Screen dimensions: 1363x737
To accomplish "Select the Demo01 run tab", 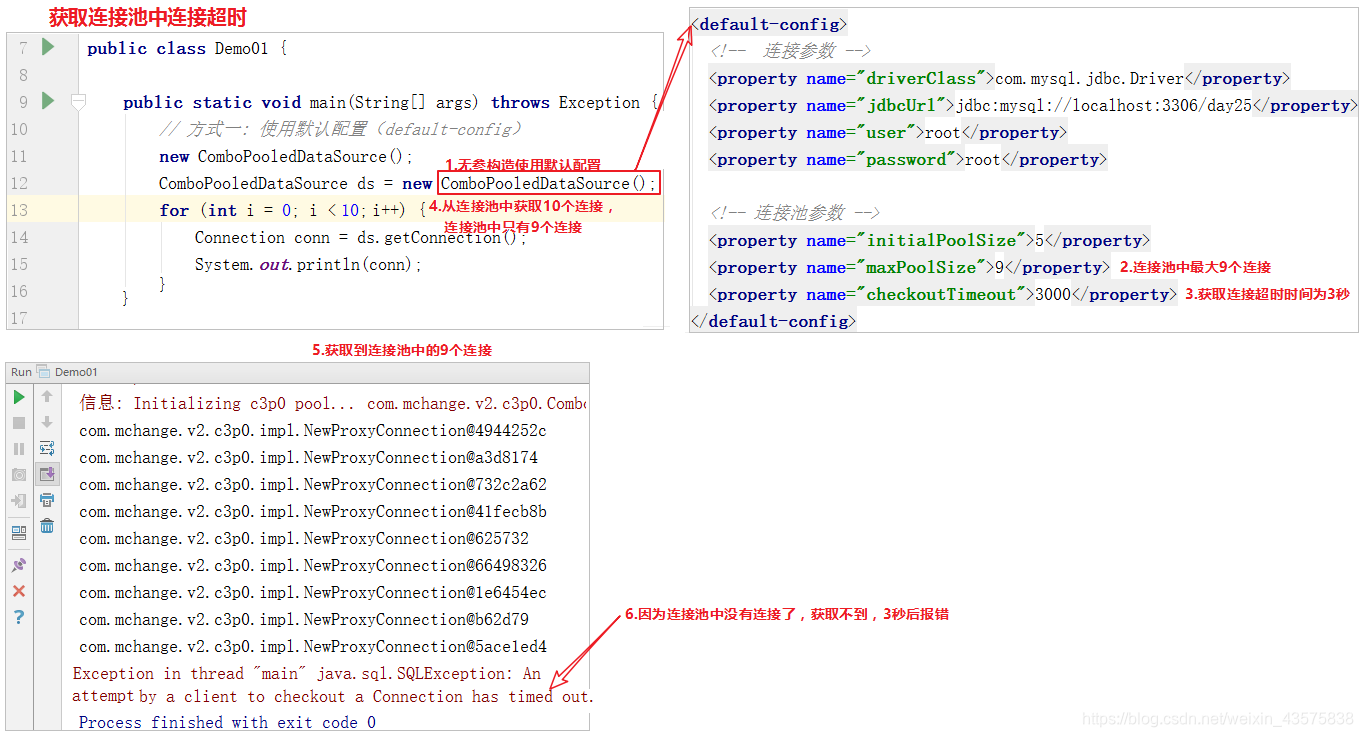I will [x=68, y=372].
